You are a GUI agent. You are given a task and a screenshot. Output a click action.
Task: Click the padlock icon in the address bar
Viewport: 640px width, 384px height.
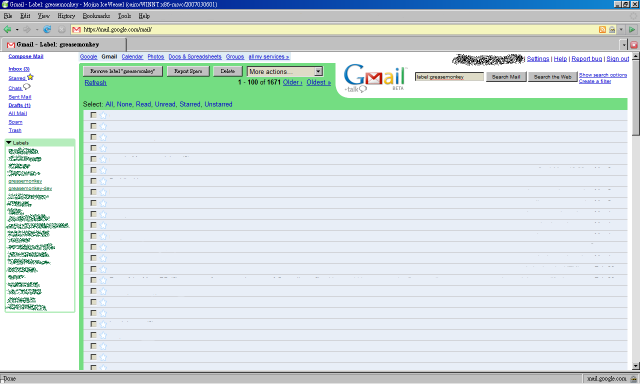pyautogui.click(x=612, y=29)
